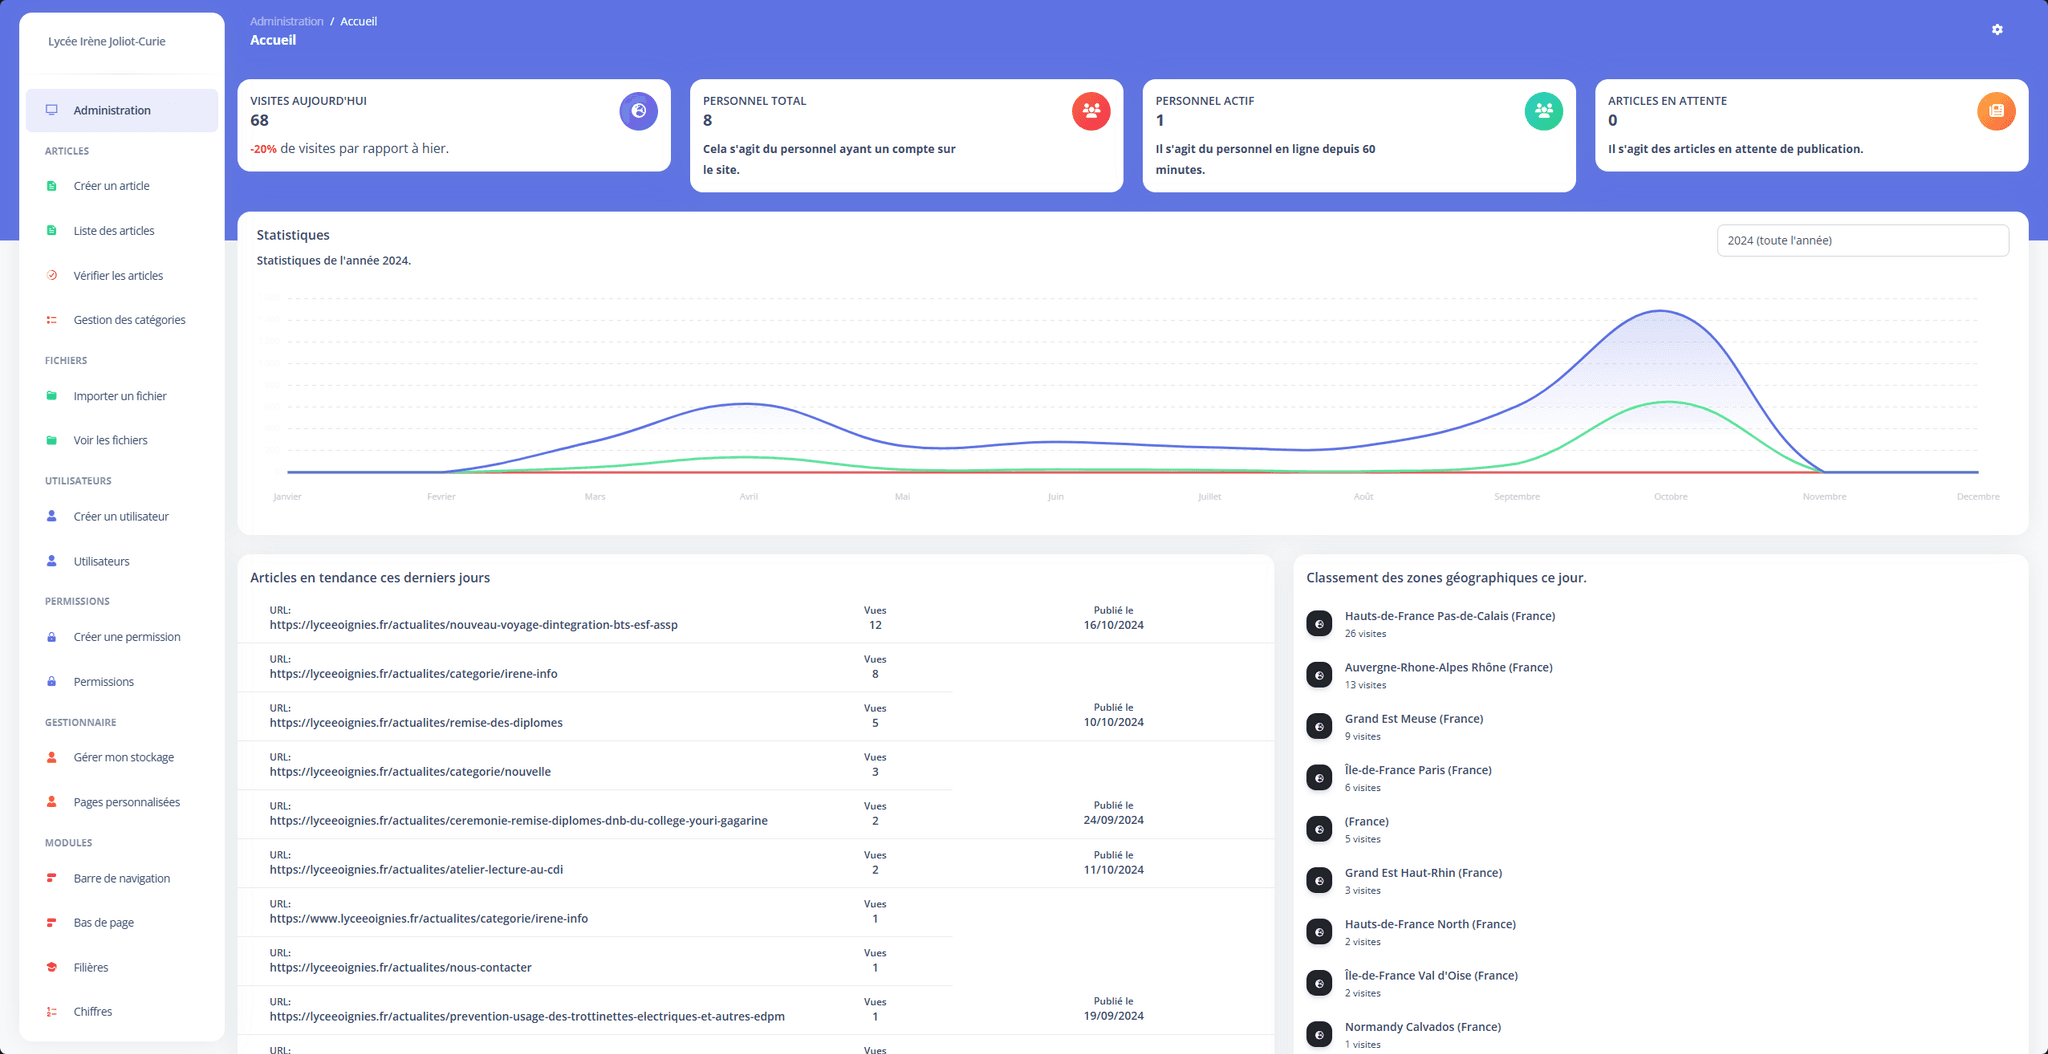
Task: Go to Créer un article
Action: coord(111,186)
